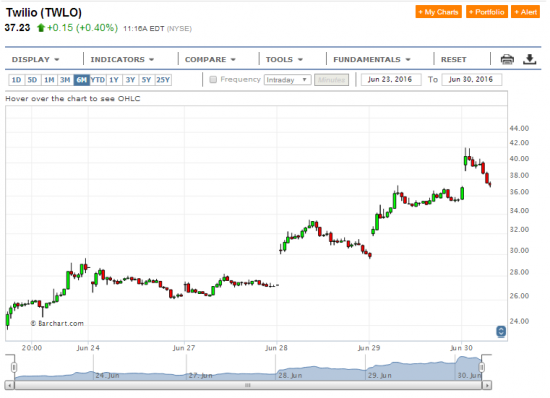Select the 1D time range
The height and width of the screenshot is (398, 550).
click(x=16, y=80)
